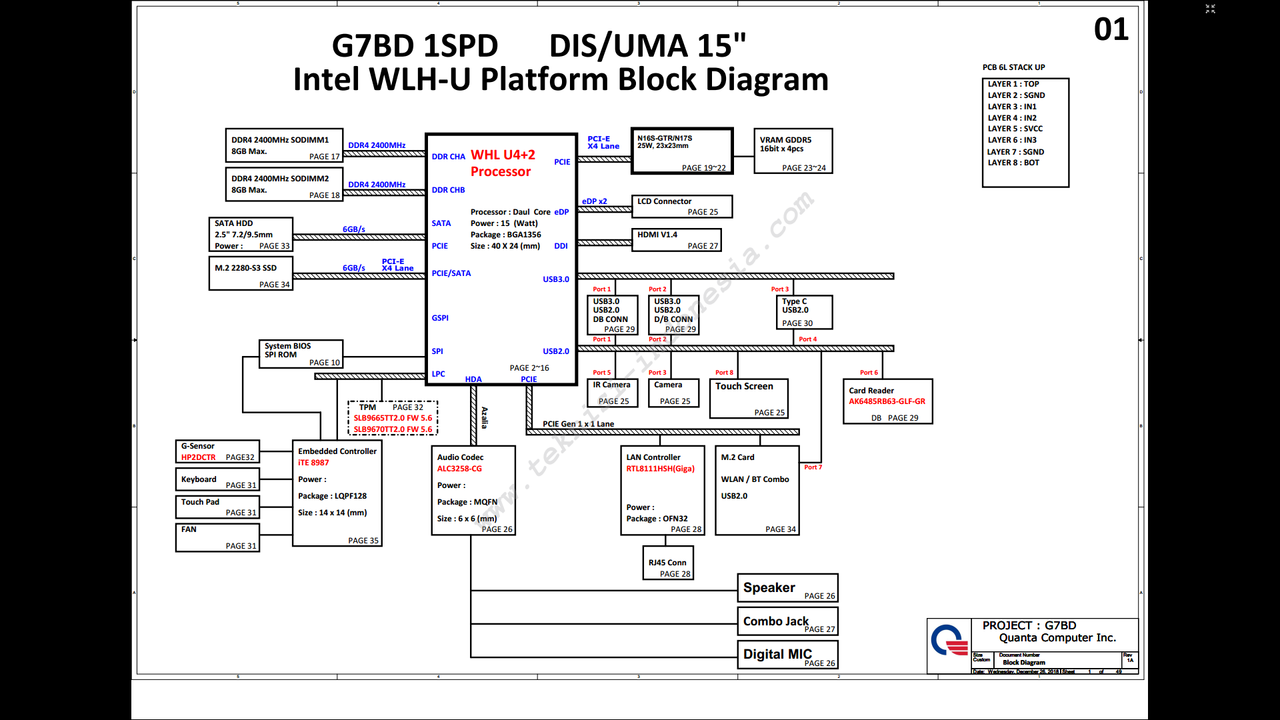Click the red 'Port 6' label
This screenshot has width=1280, height=720.
tap(869, 372)
